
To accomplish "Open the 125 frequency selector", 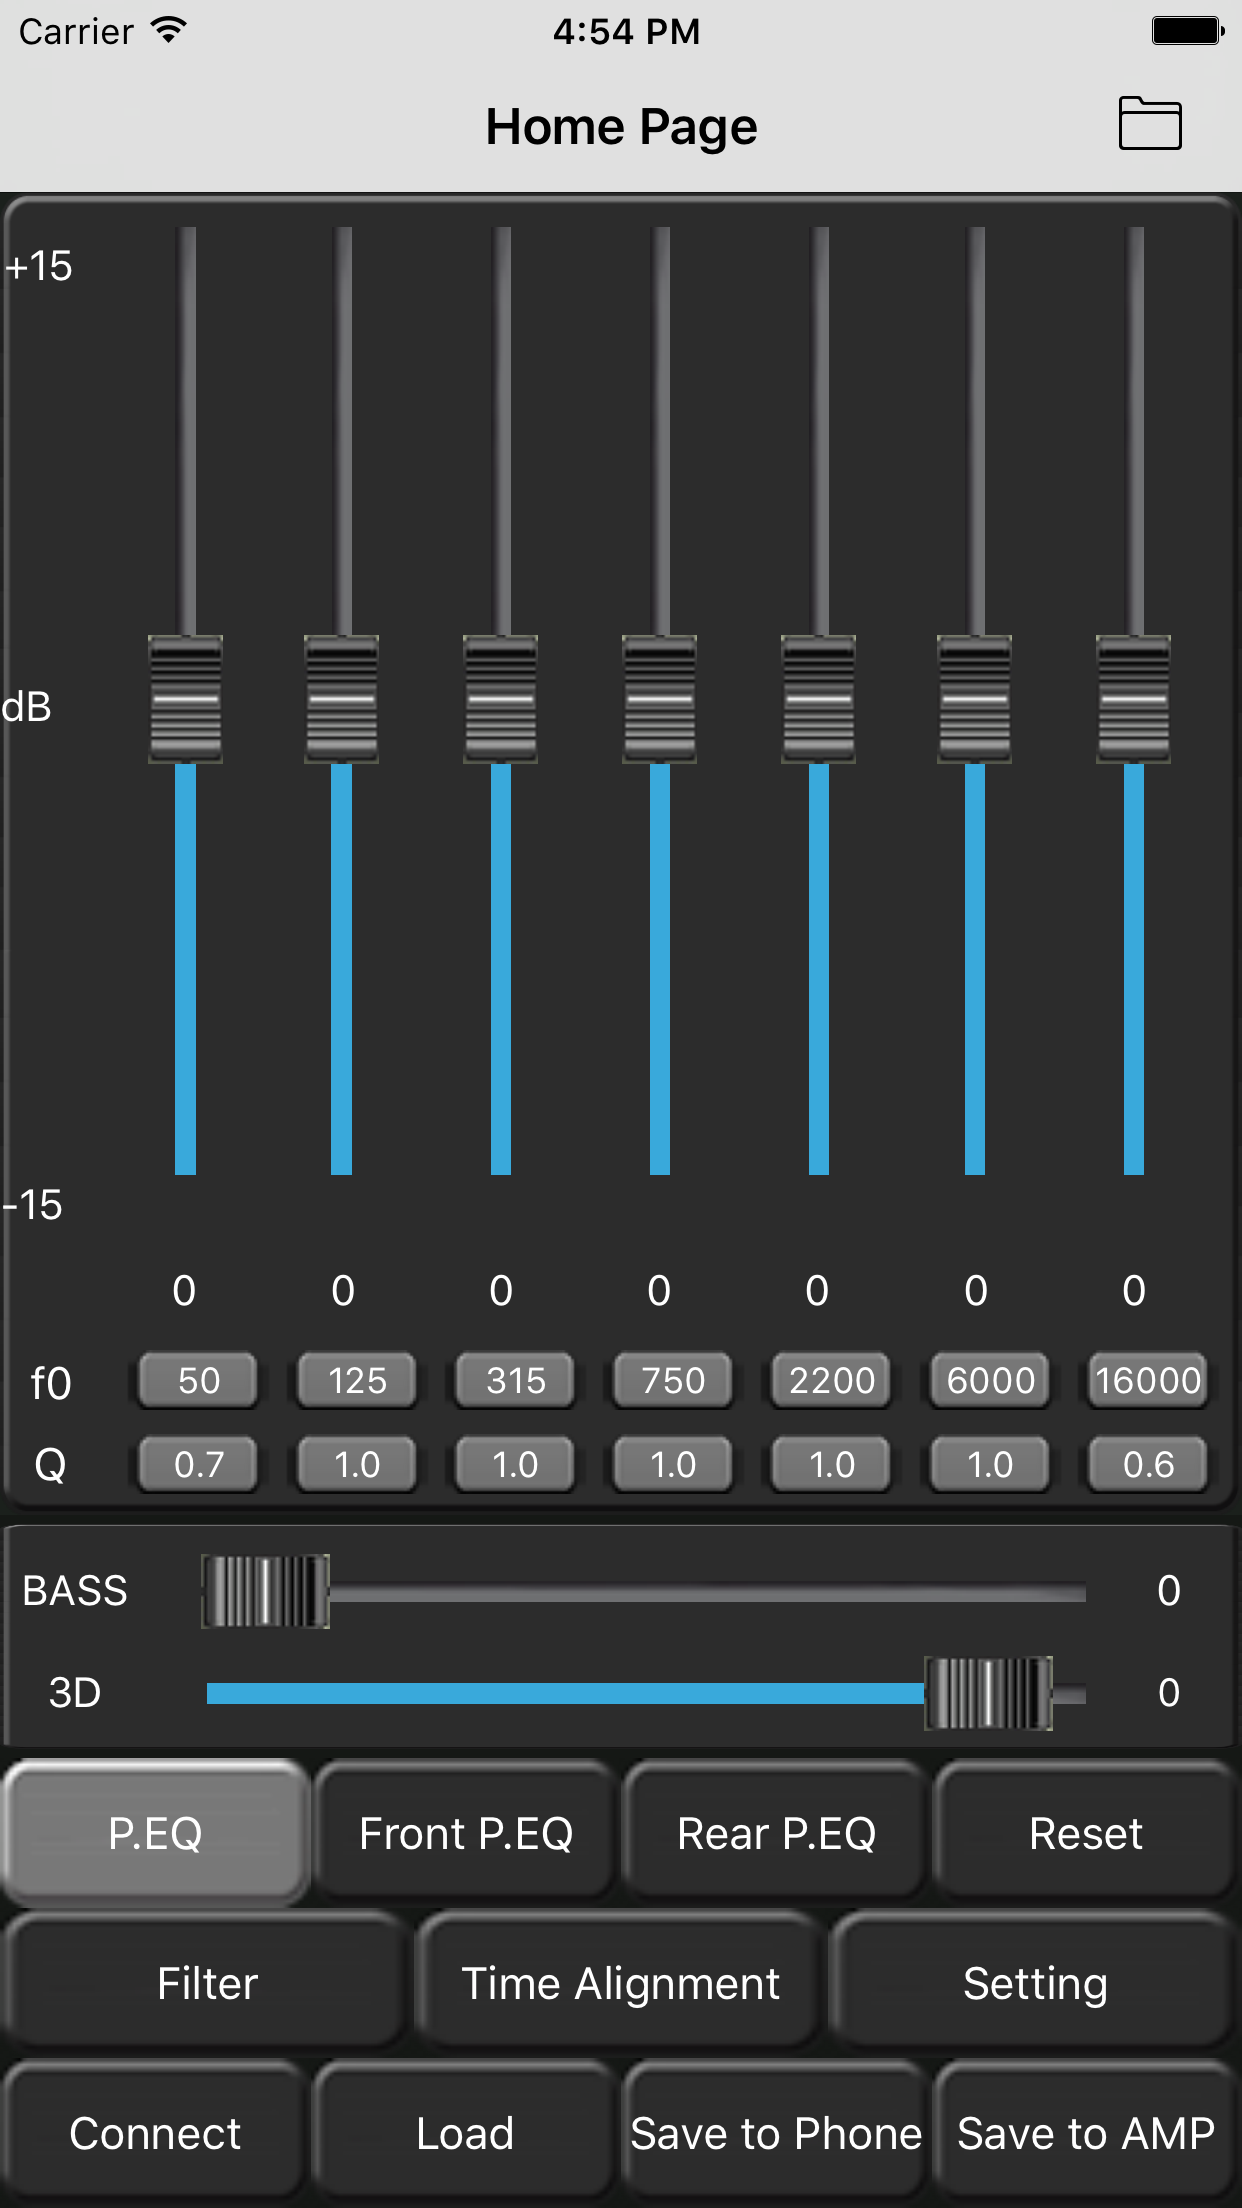I will 357,1381.
